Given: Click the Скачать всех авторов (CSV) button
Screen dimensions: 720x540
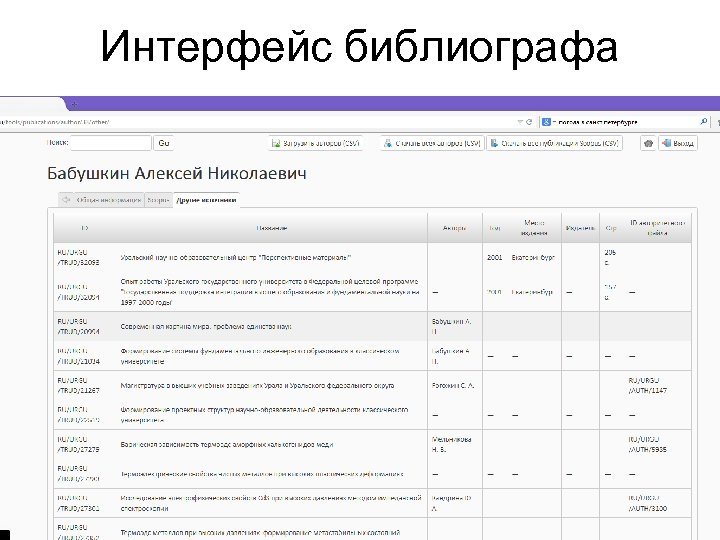Looking at the screenshot, I should pyautogui.click(x=432, y=143).
